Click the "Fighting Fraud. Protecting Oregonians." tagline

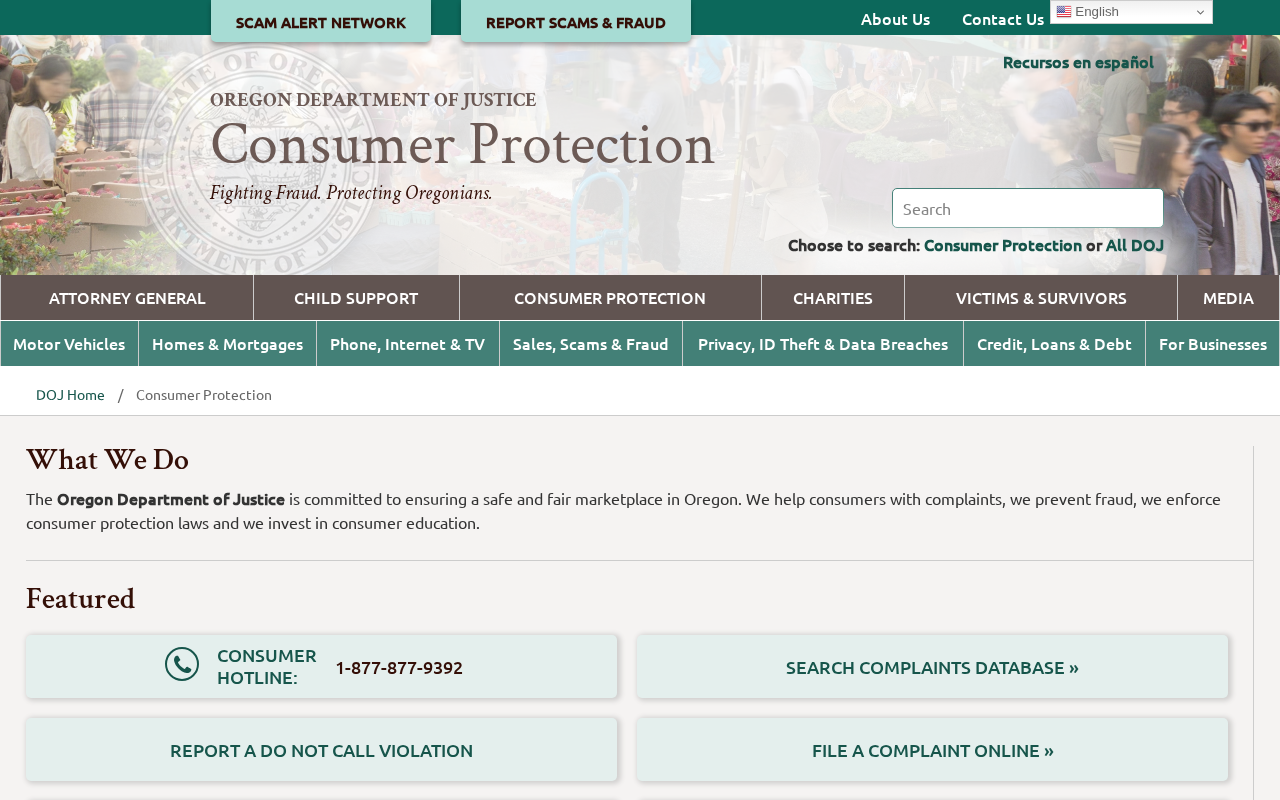351,193
